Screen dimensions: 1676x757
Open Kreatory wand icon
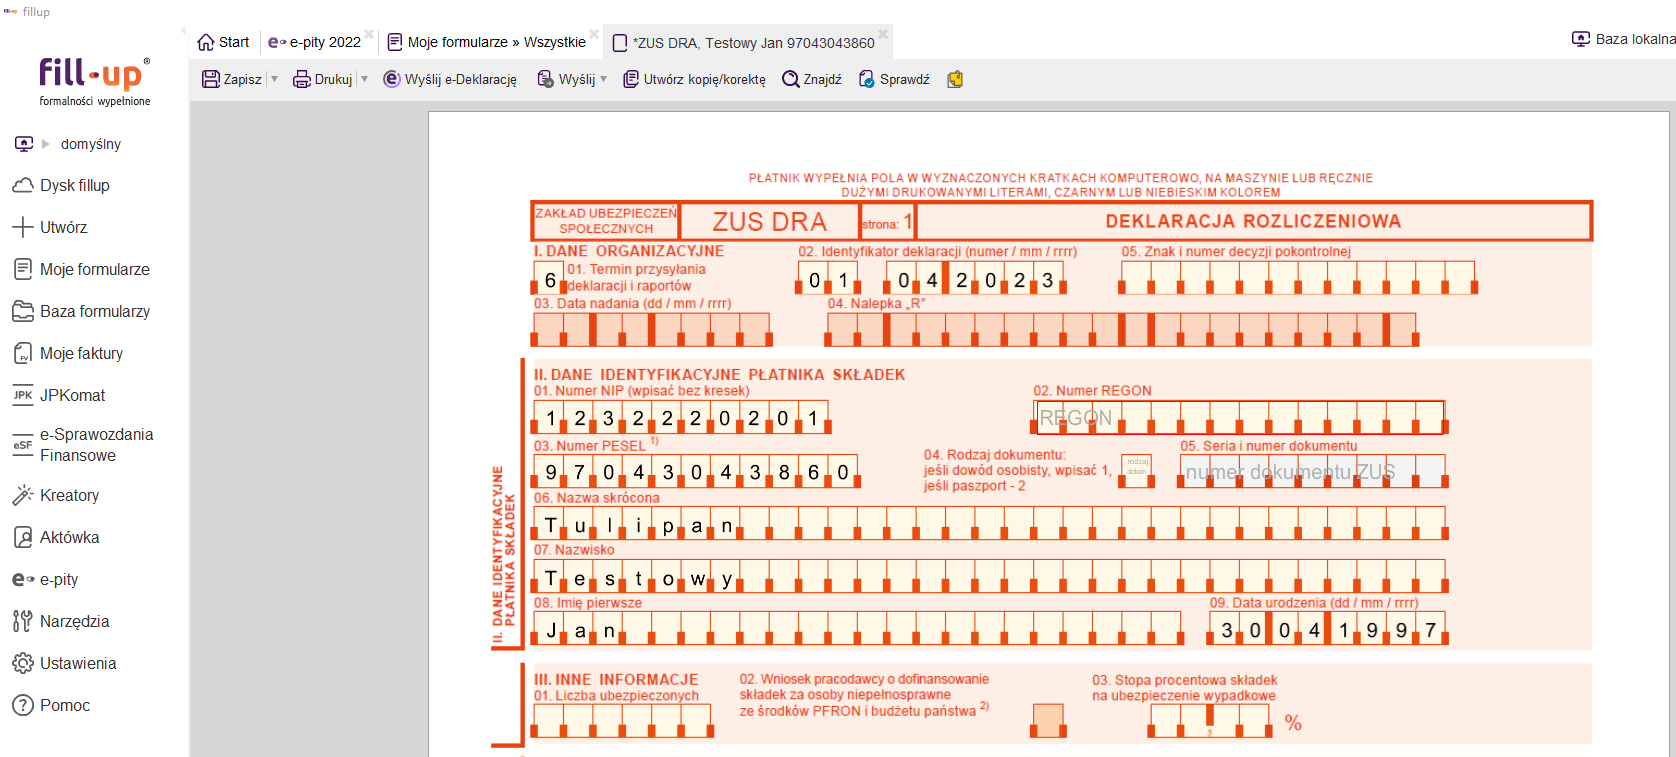click(23, 496)
